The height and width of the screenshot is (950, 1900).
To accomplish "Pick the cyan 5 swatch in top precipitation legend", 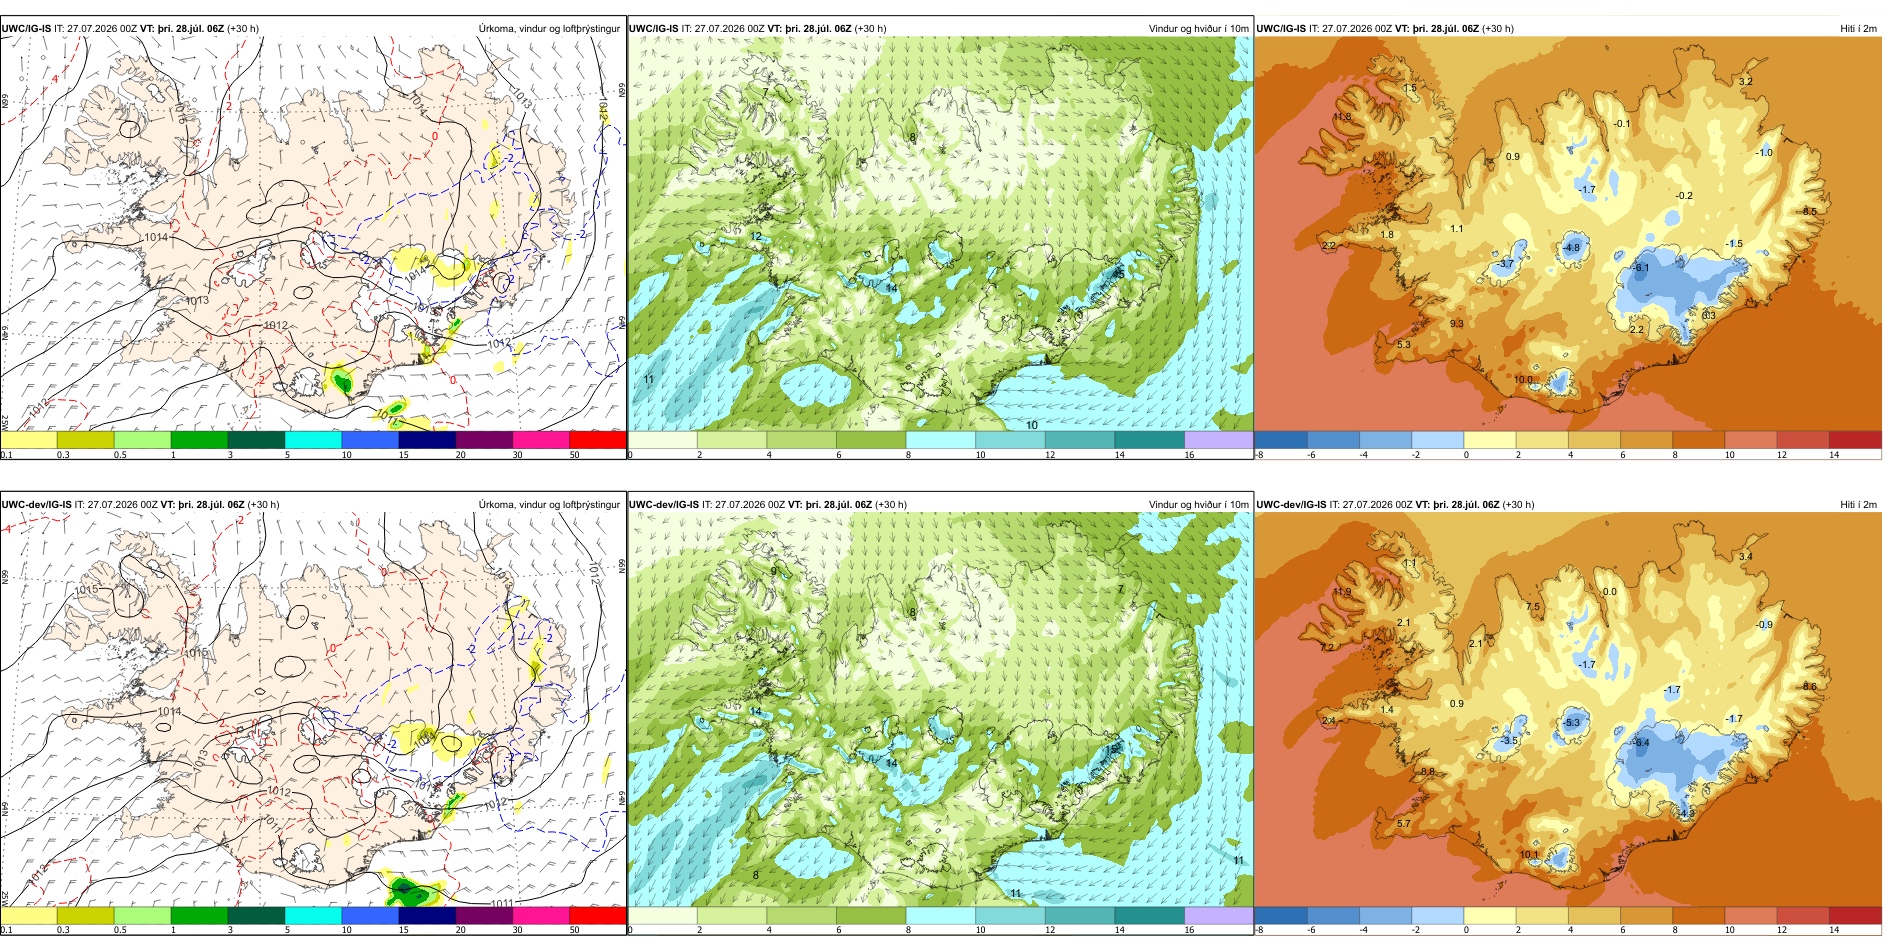I will point(313,440).
